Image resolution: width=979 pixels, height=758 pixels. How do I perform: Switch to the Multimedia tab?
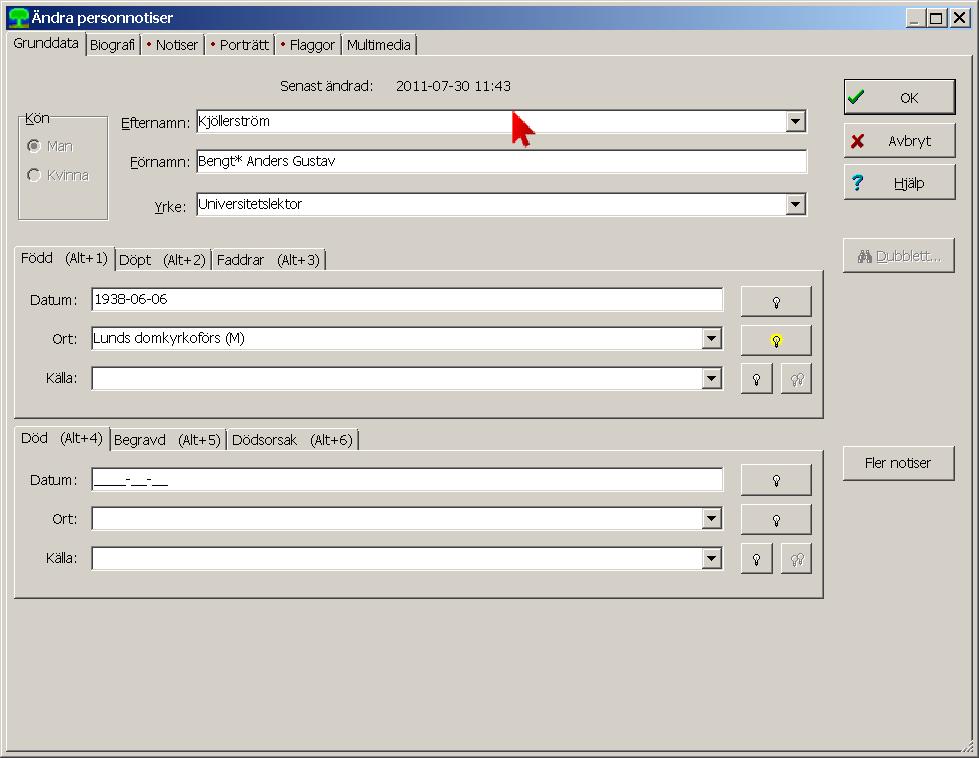coord(379,45)
